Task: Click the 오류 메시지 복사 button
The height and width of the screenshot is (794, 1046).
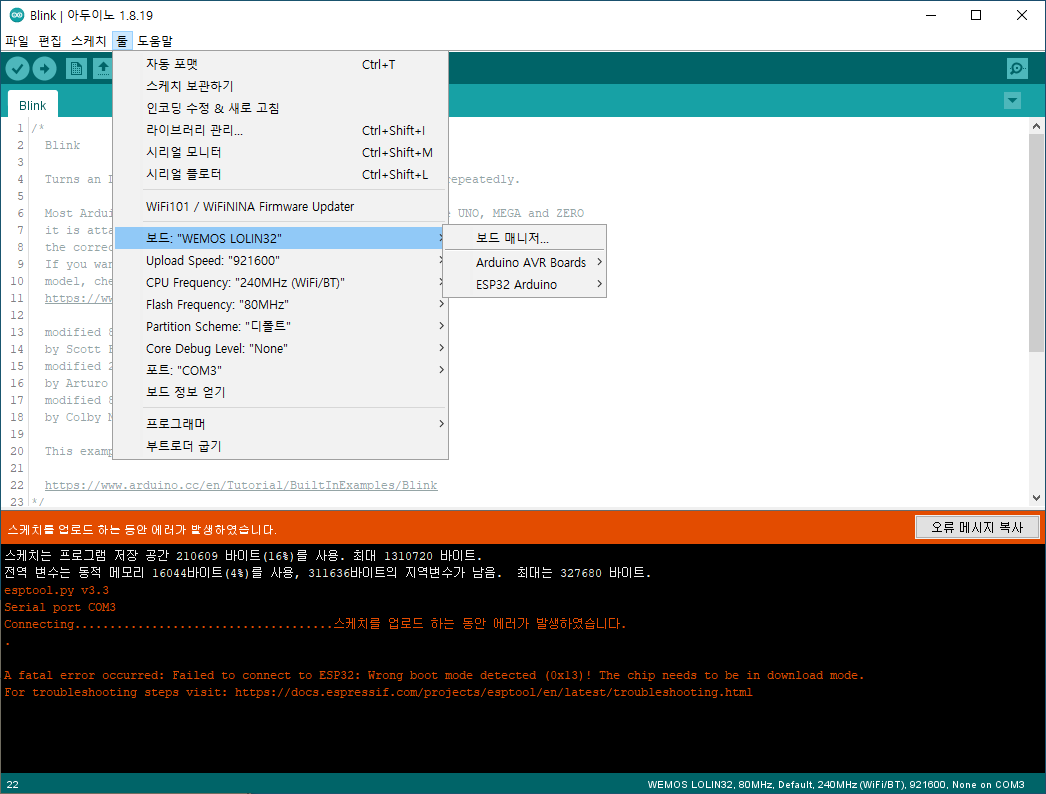Action: pos(977,527)
